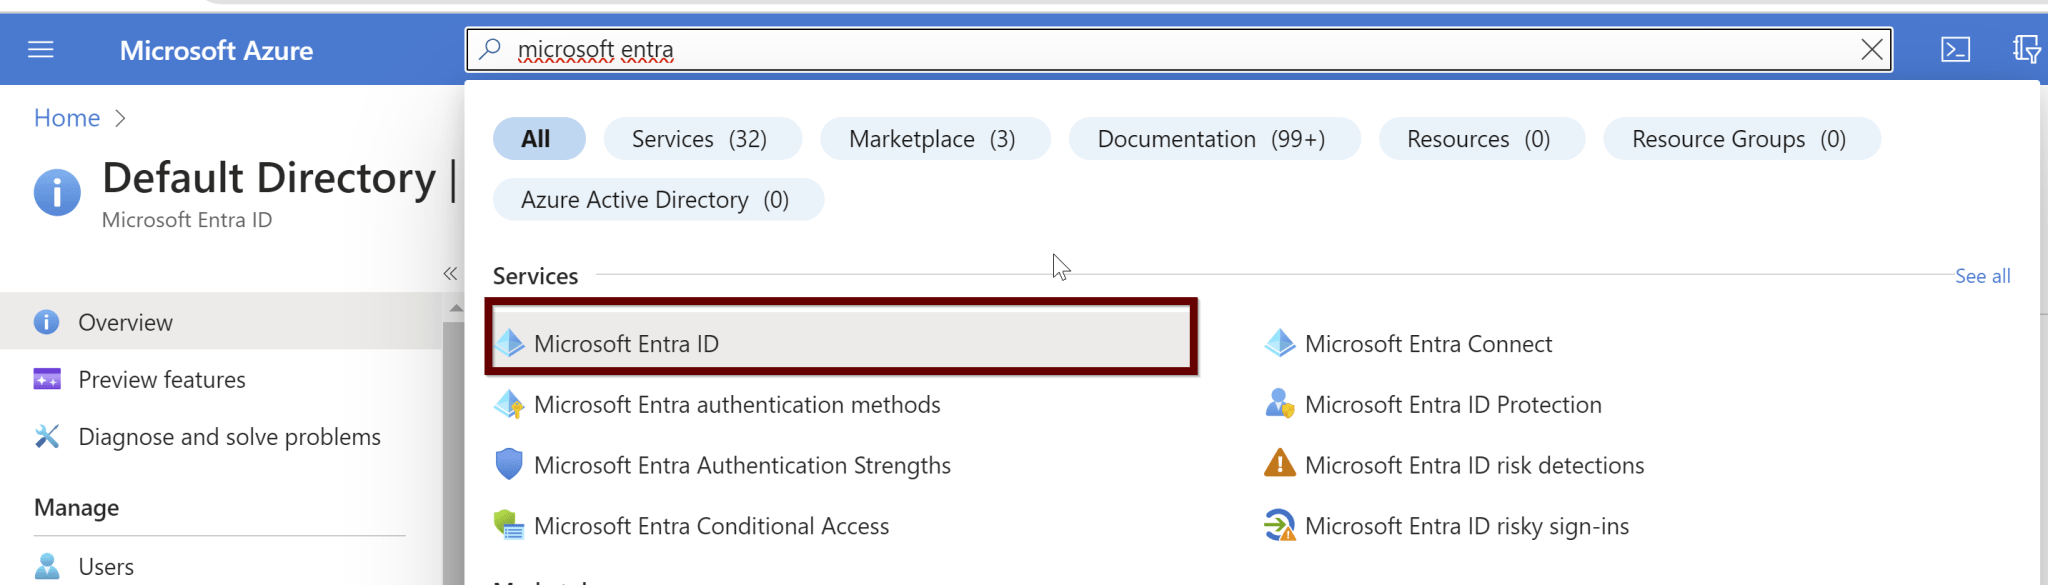Filter results by Services (32)
Screen dimensions: 2048x585
[702, 139]
